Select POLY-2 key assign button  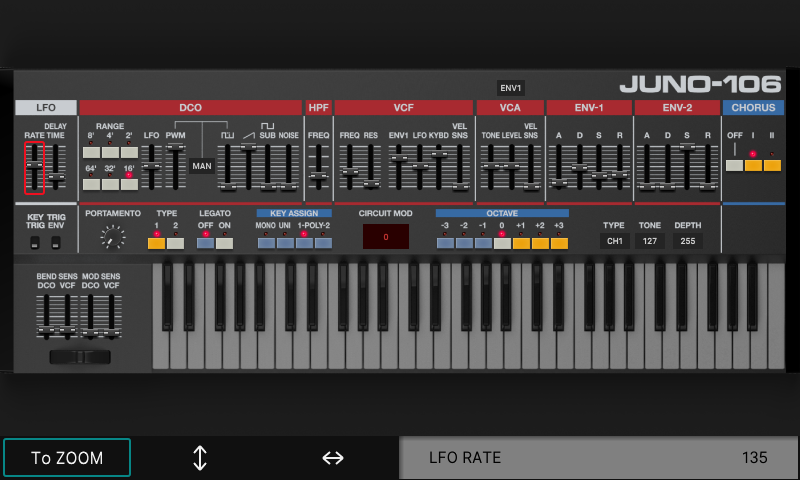(323, 243)
